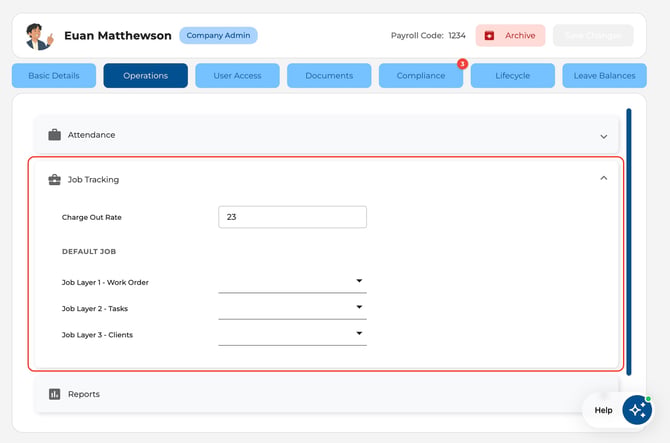
Task: Click the Company Admin badge
Action: pyautogui.click(x=218, y=35)
